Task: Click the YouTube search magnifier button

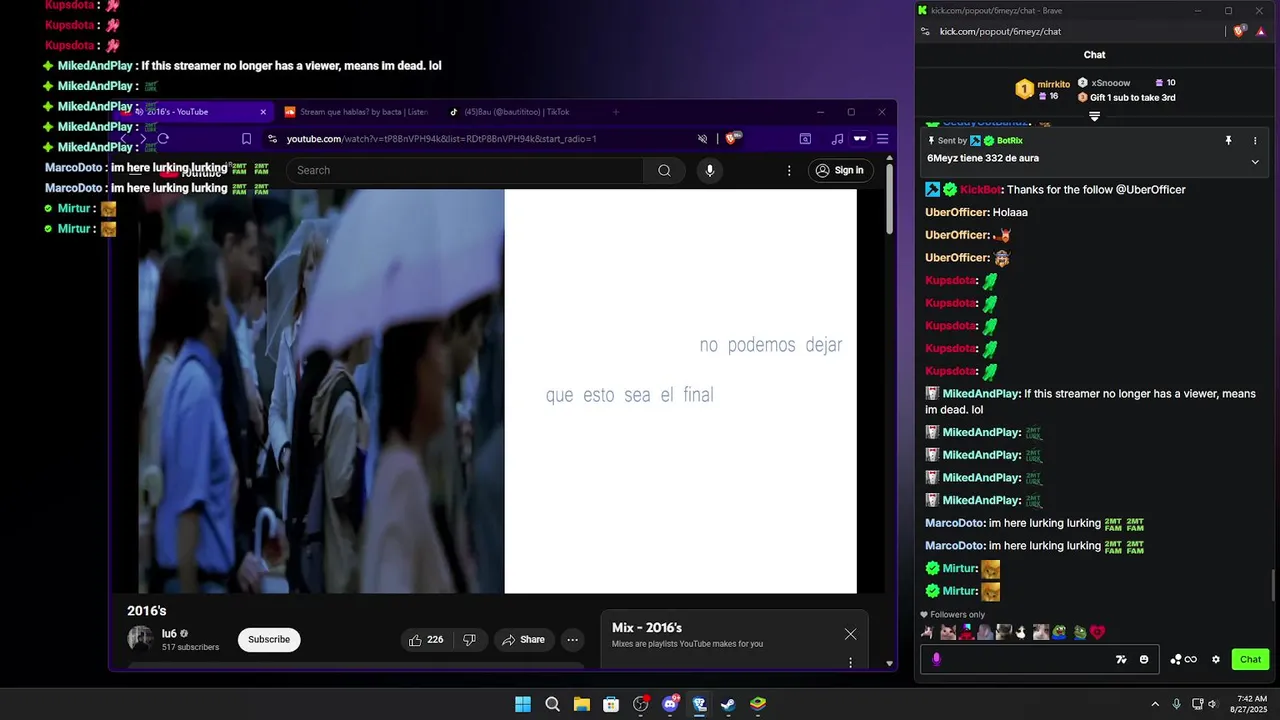Action: tap(664, 170)
